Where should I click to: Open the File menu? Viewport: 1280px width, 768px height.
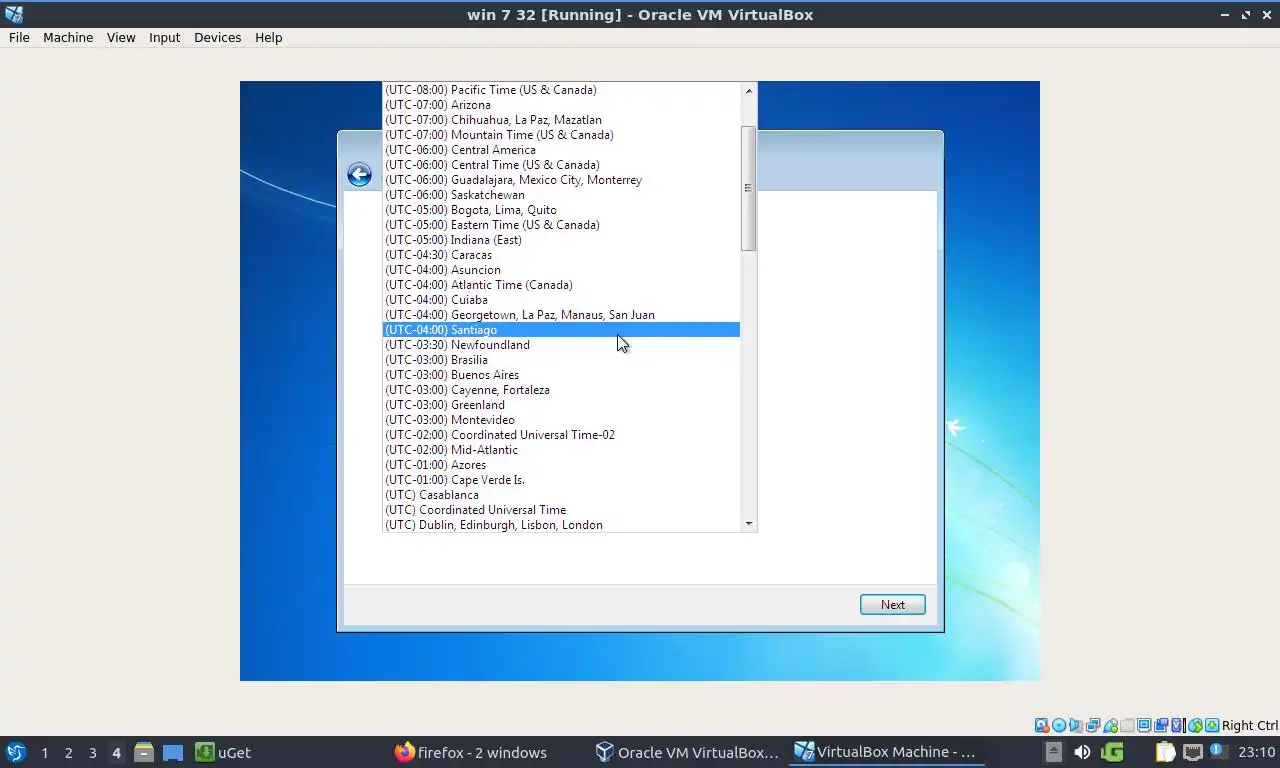(19, 37)
